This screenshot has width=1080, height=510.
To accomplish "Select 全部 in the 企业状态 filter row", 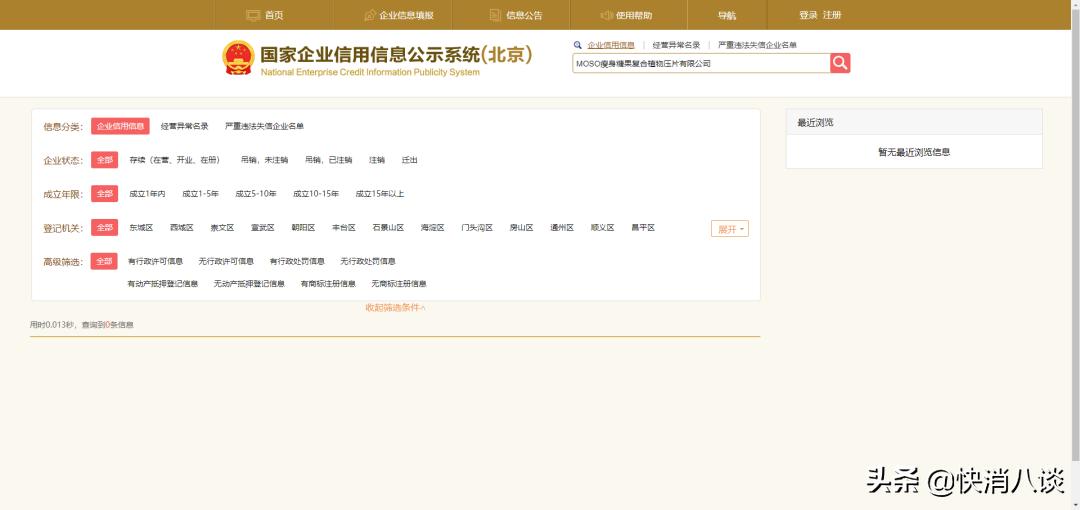I will tap(105, 160).
